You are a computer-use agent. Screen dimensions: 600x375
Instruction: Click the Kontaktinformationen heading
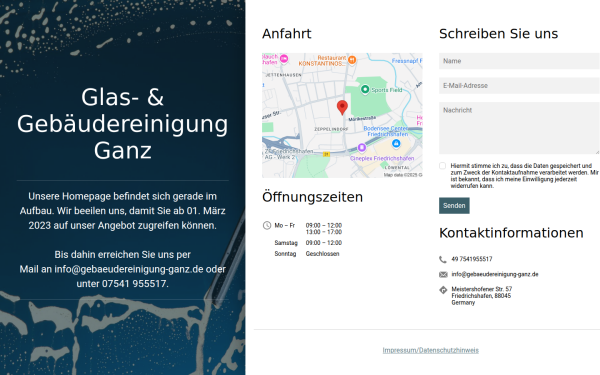pos(511,233)
